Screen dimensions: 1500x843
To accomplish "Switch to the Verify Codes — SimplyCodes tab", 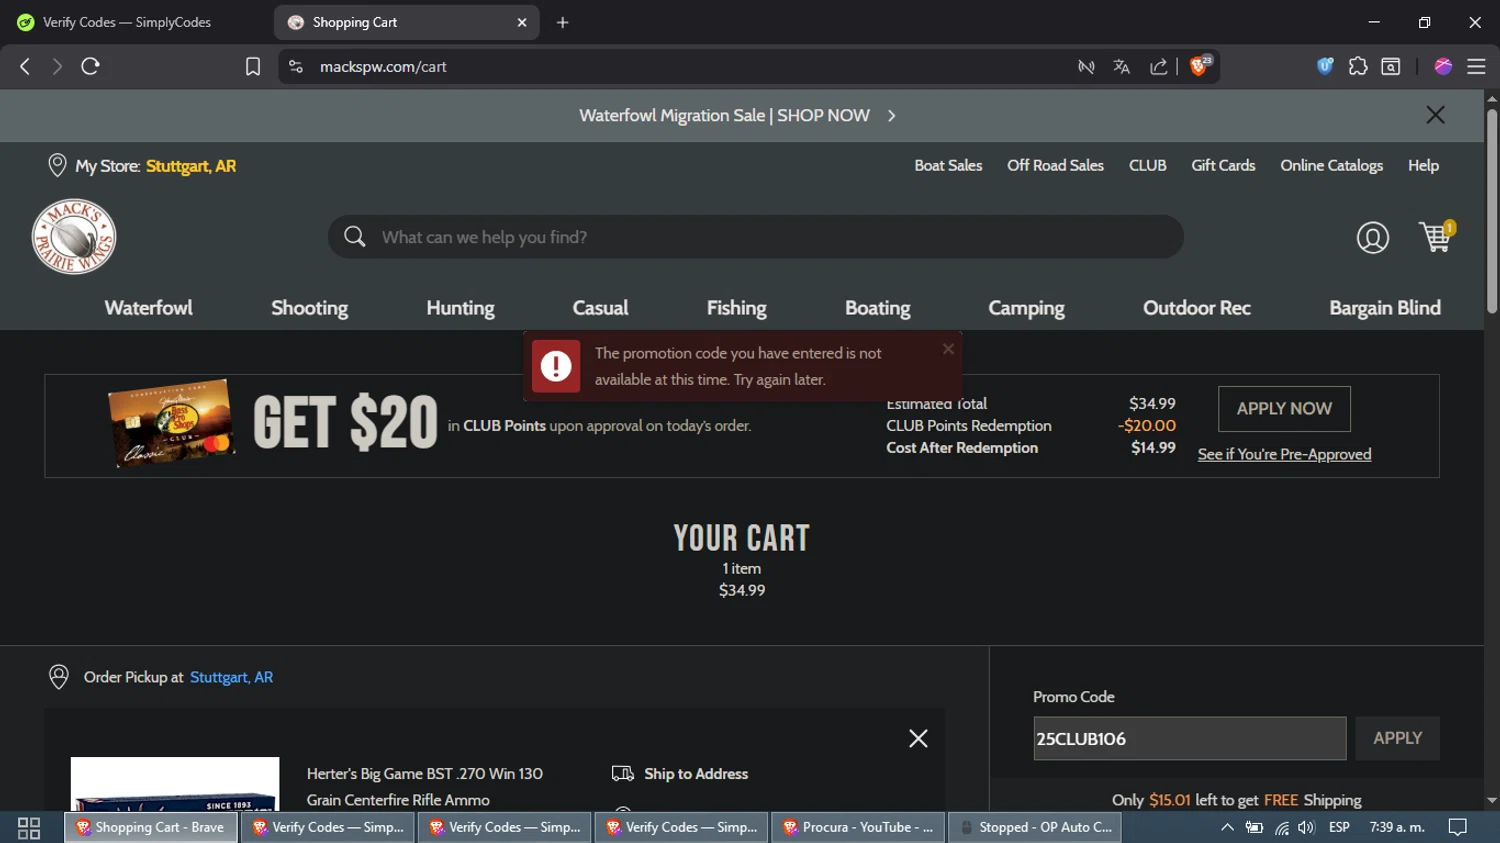I will [x=127, y=22].
